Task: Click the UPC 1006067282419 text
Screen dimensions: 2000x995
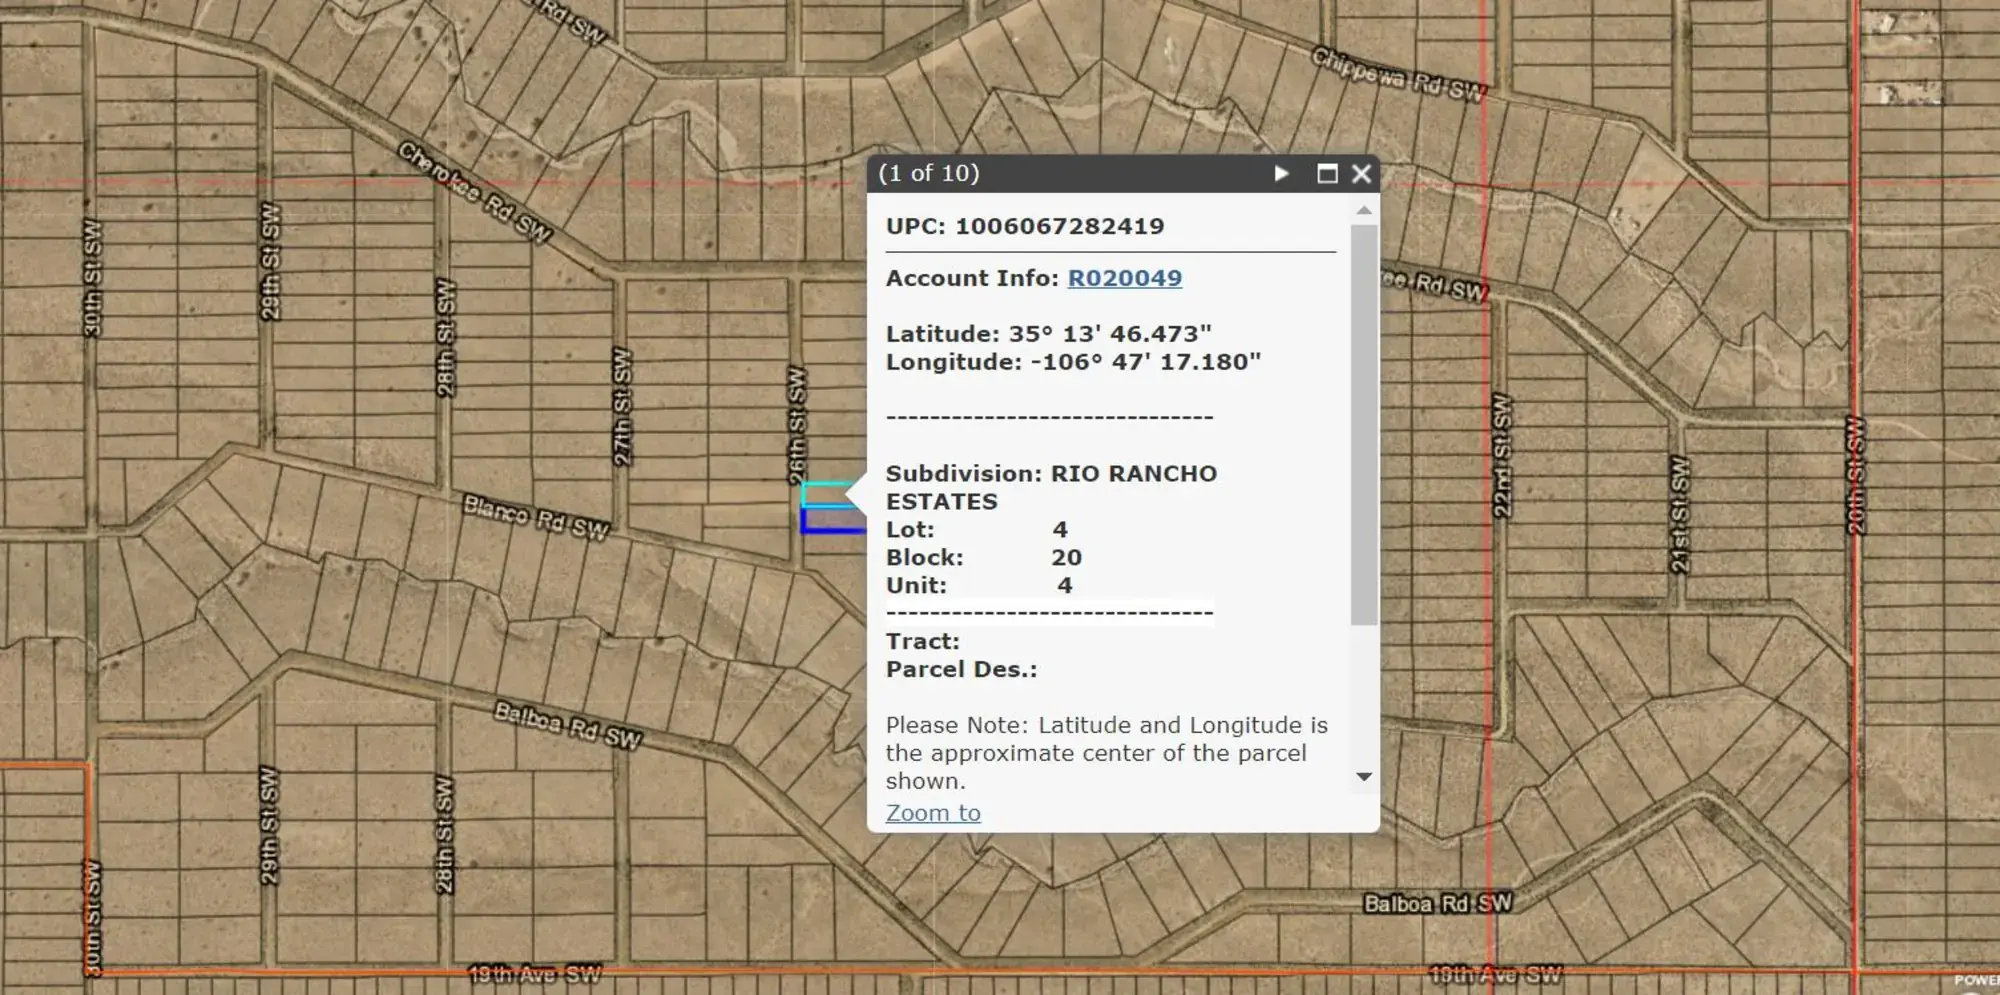Action: [1023, 225]
